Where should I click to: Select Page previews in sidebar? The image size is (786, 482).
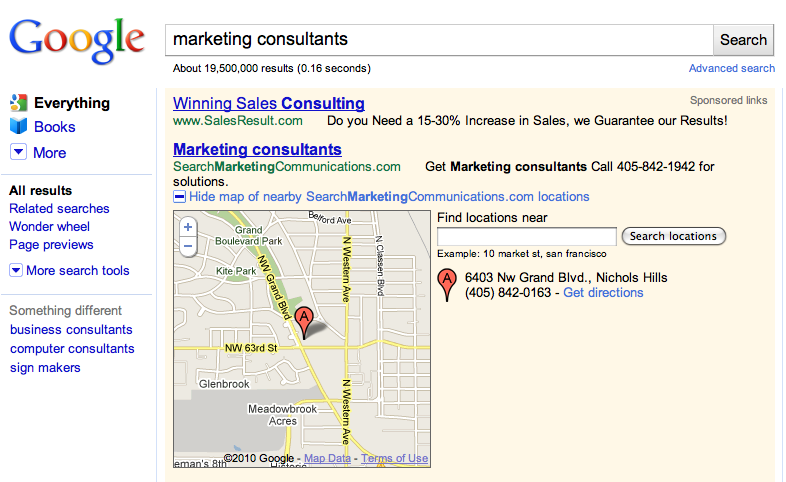[x=51, y=245]
